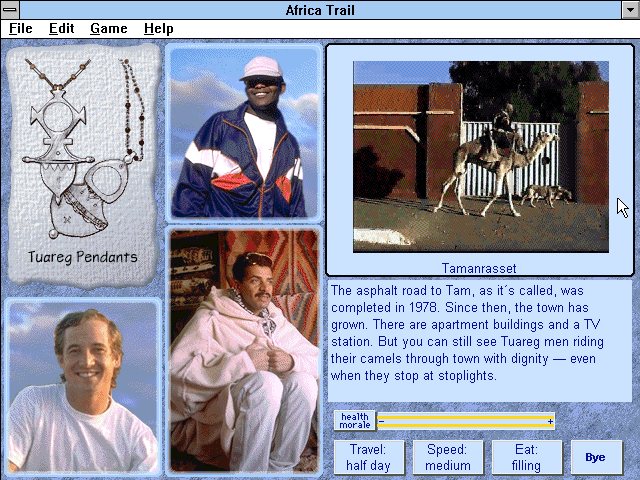Open the Help menu
The height and width of the screenshot is (480, 640).
coord(159,29)
